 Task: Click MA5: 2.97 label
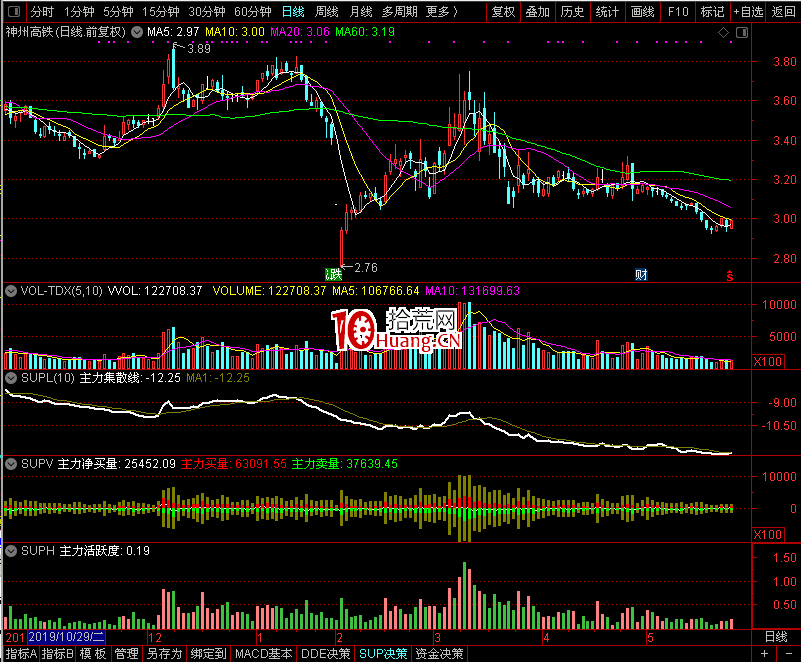pos(173,32)
